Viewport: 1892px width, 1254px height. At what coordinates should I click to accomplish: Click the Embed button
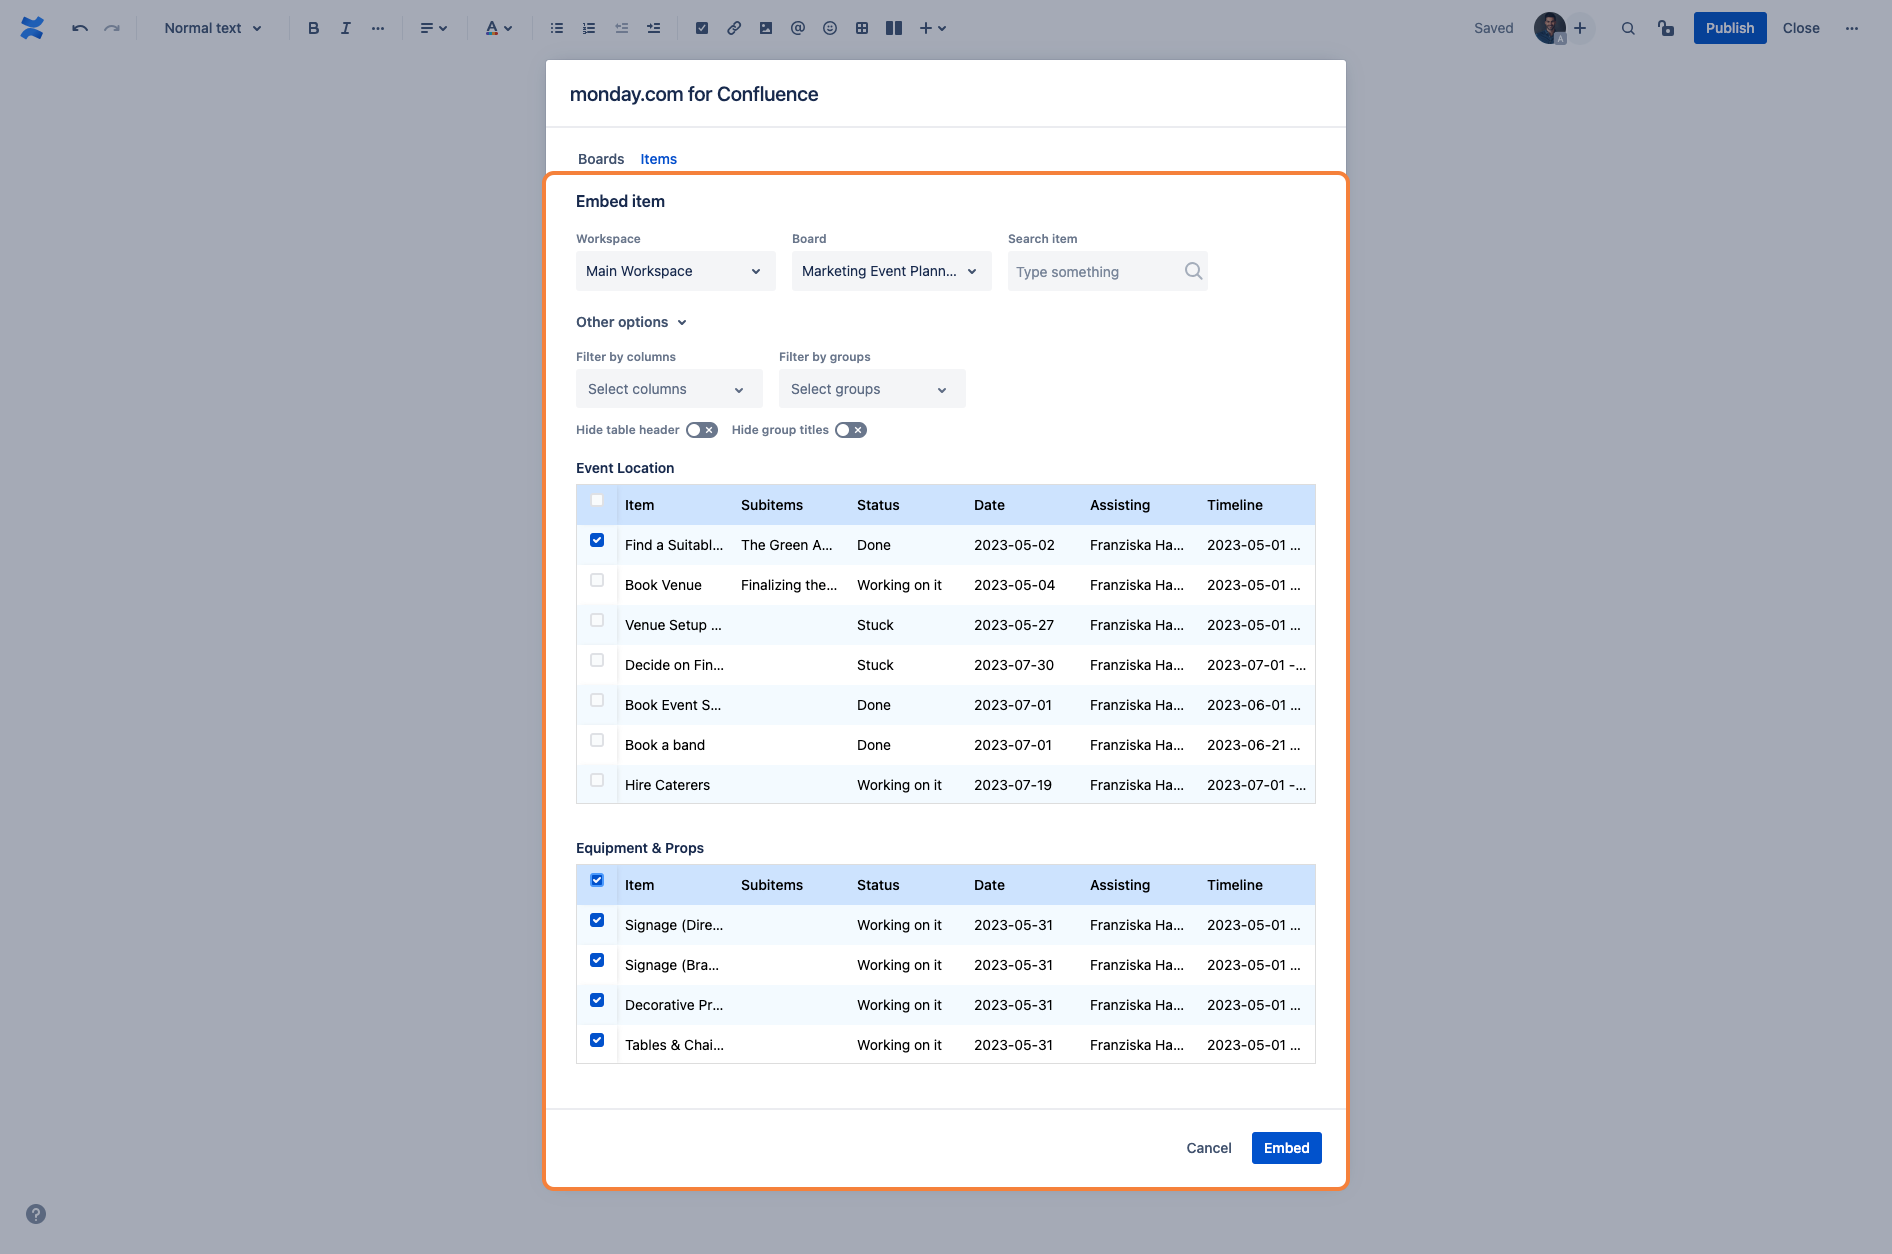click(x=1286, y=1148)
